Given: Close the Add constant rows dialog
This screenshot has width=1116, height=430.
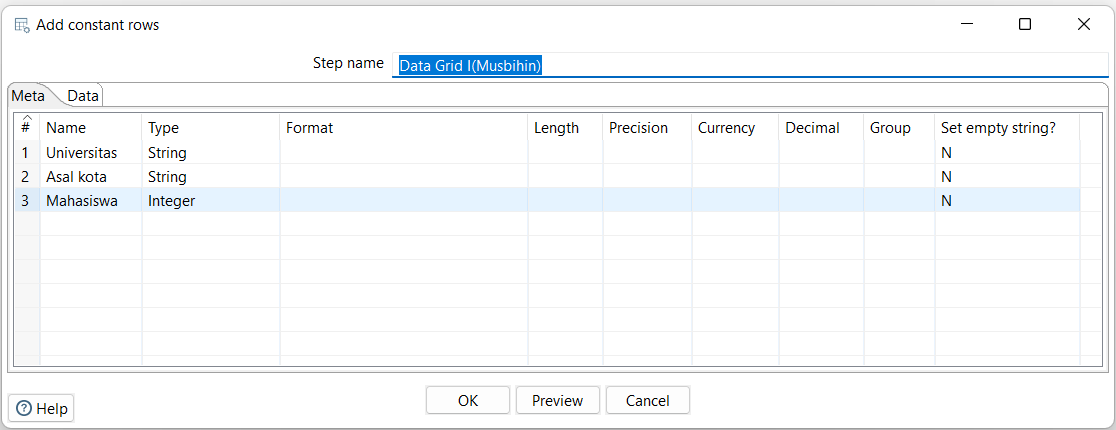Looking at the screenshot, I should pos(1084,24).
